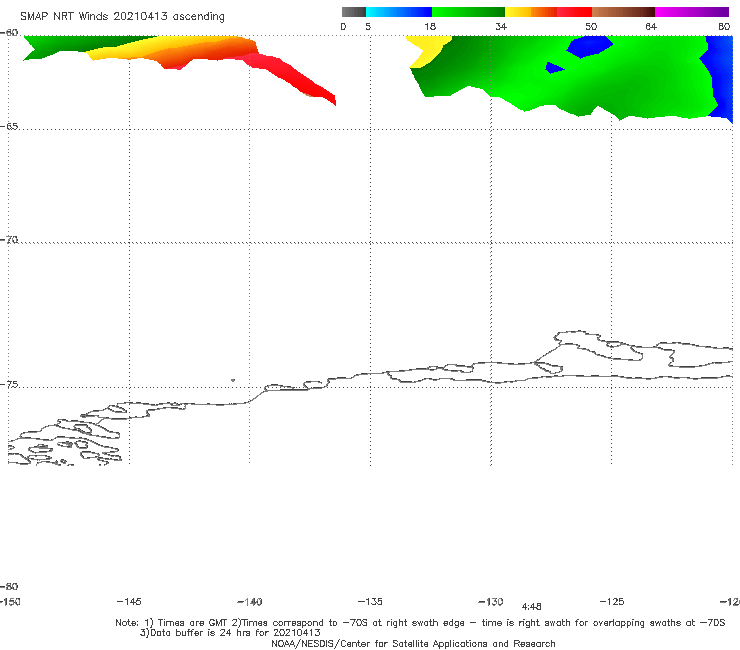The image size is (740, 650).
Task: Click the color bar label '50'
Action: (x=591, y=26)
